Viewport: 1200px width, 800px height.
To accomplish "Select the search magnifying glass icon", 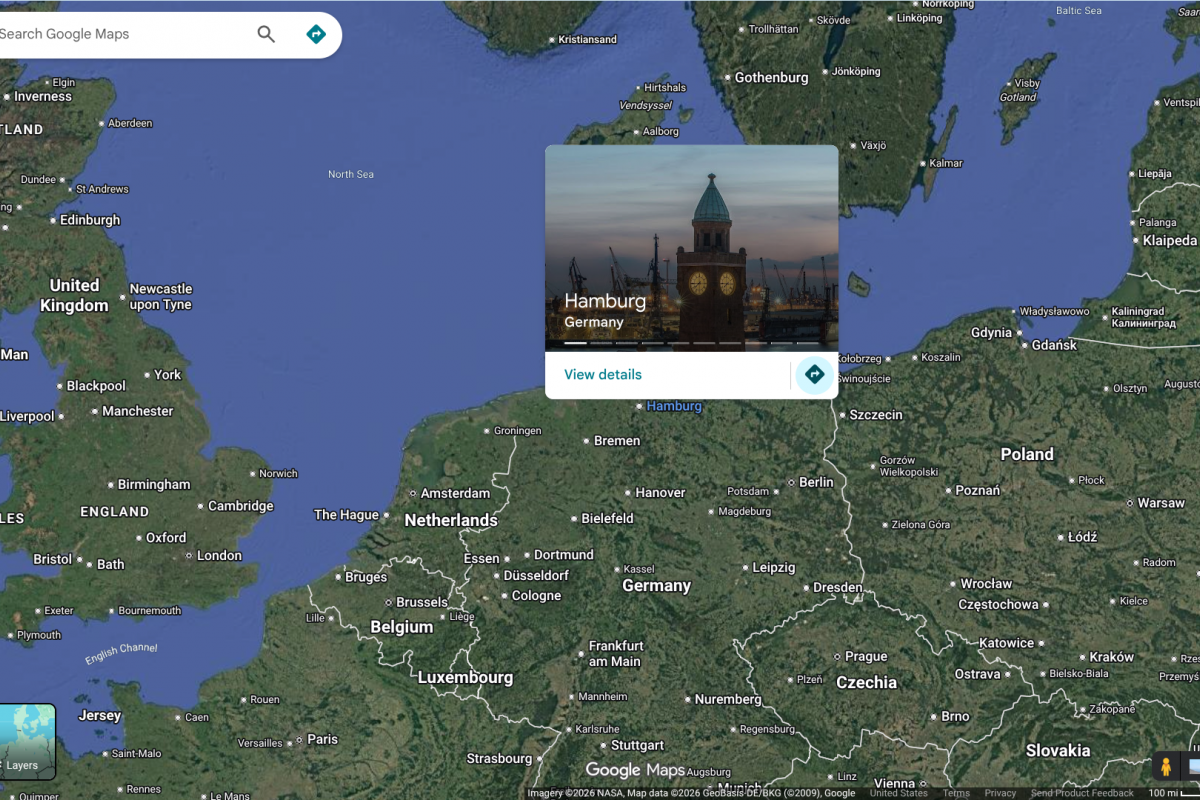I will point(266,33).
